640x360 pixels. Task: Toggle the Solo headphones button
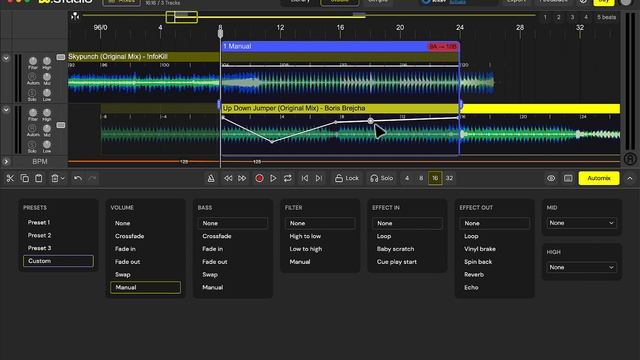point(382,178)
